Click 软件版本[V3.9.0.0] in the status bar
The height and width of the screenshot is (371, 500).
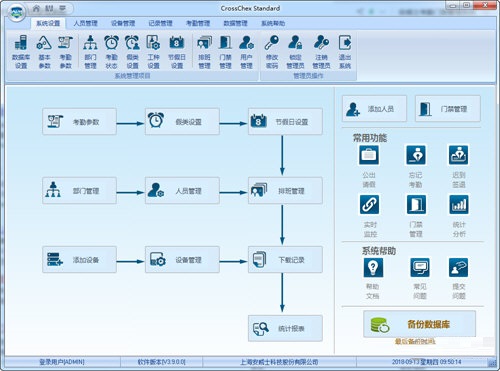click(161, 362)
